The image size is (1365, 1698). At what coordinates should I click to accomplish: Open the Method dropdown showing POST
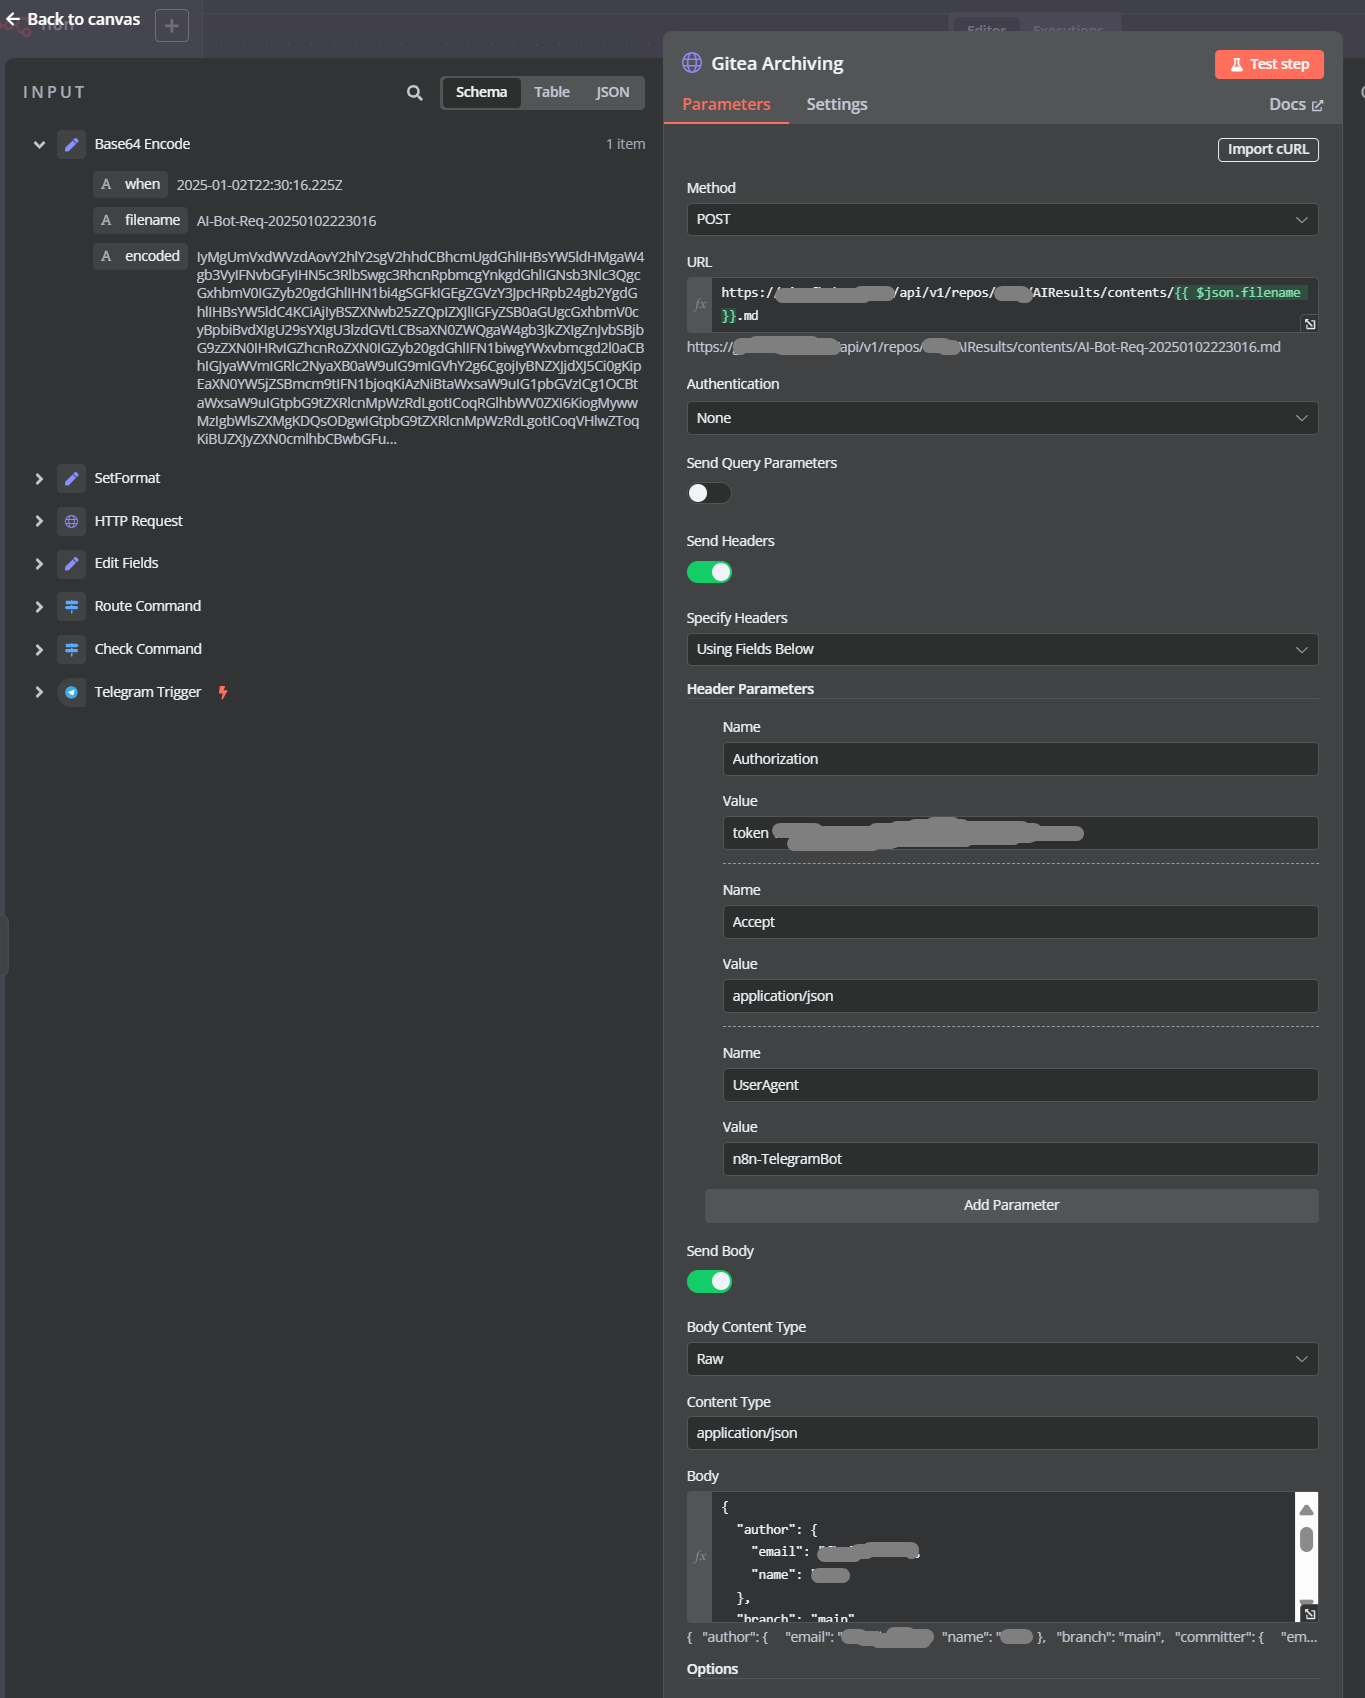(1002, 219)
